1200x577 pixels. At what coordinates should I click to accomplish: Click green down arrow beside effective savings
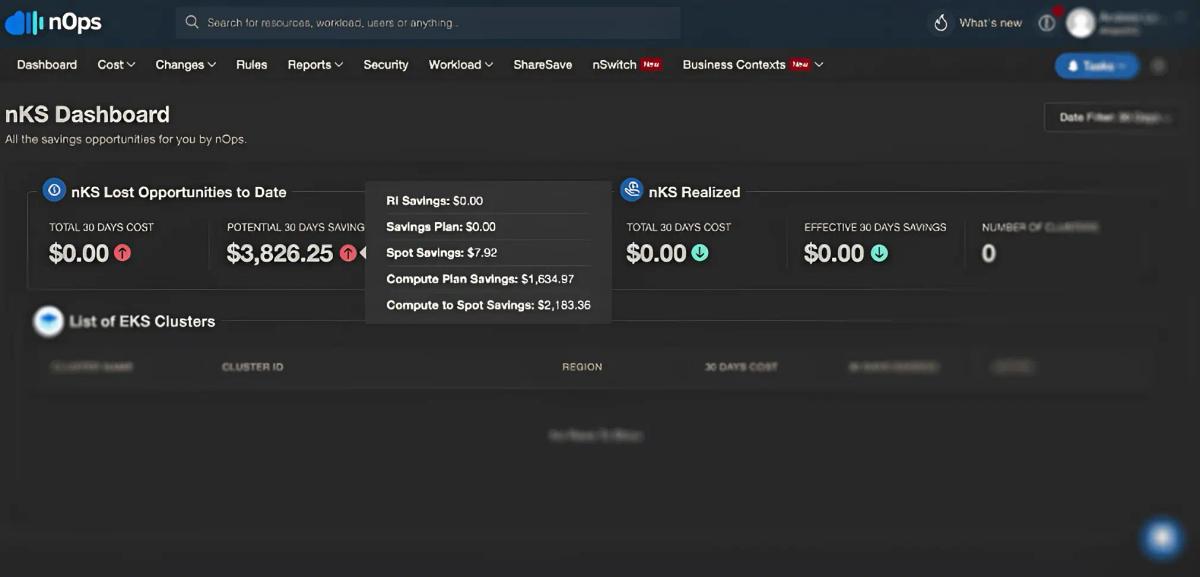pos(879,254)
